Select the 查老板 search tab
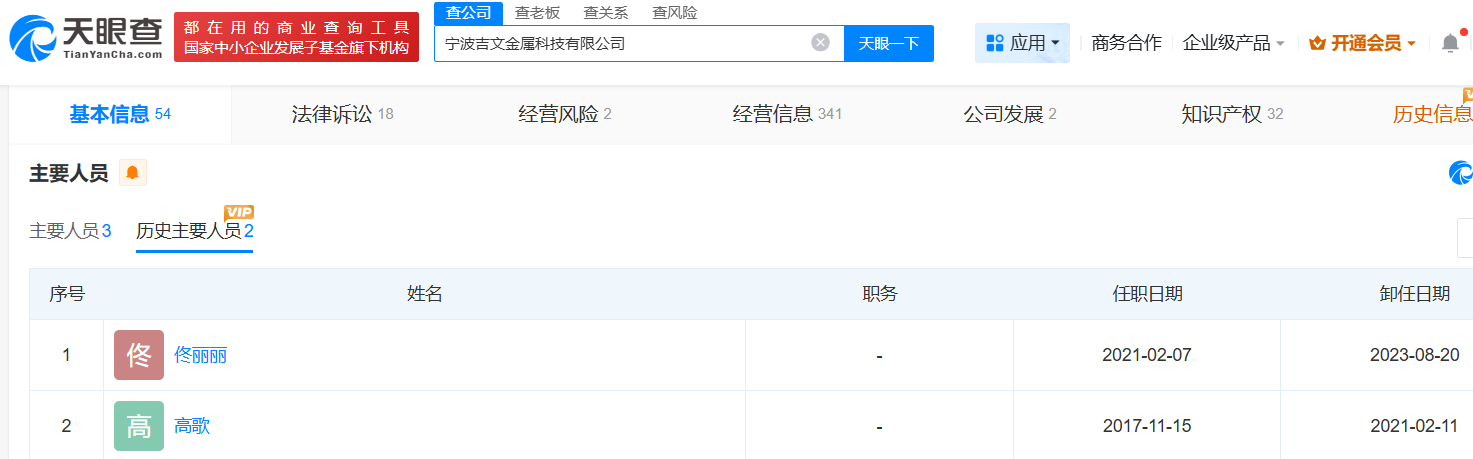The image size is (1473, 459). coord(537,13)
